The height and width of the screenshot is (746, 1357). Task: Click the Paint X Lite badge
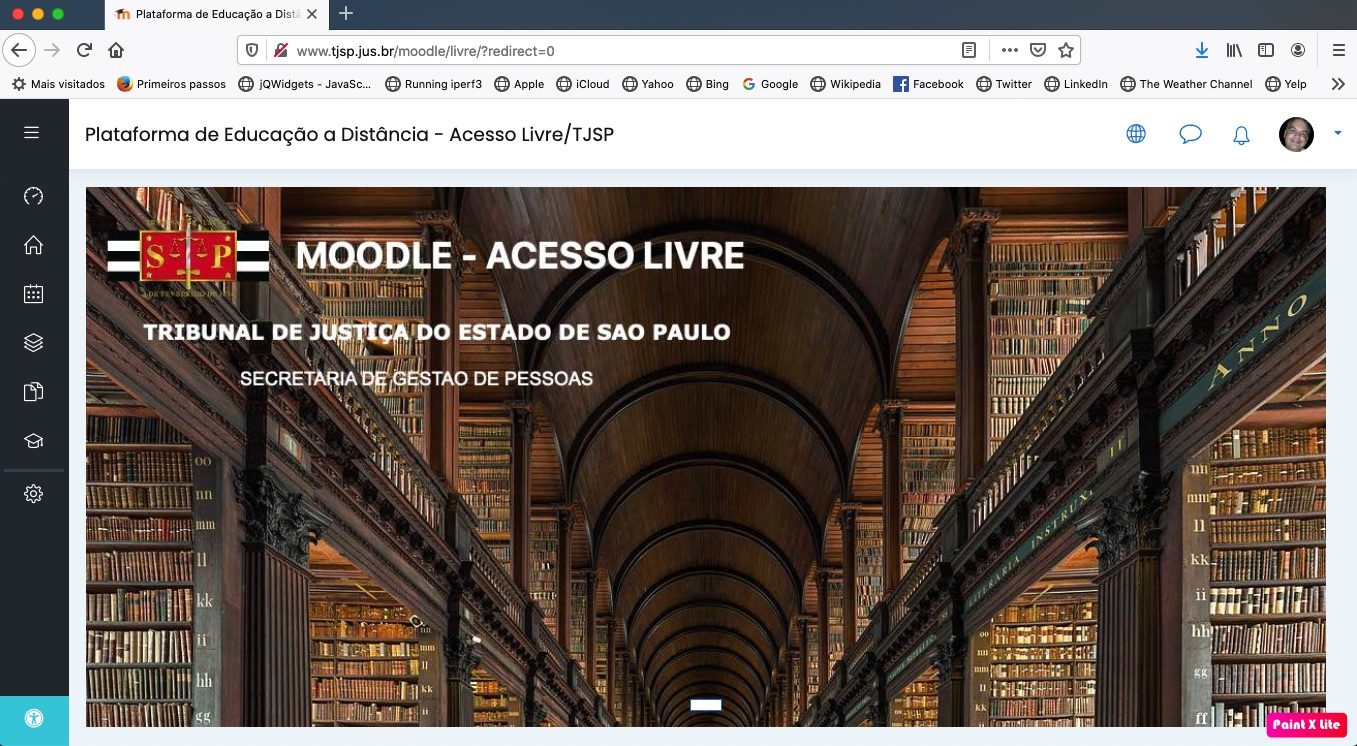(1306, 724)
